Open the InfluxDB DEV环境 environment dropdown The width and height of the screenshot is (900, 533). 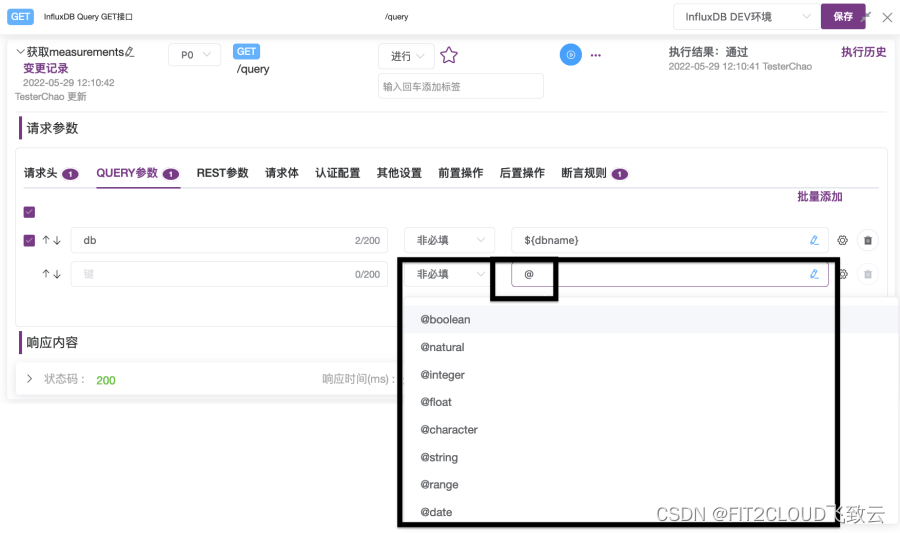[746, 17]
